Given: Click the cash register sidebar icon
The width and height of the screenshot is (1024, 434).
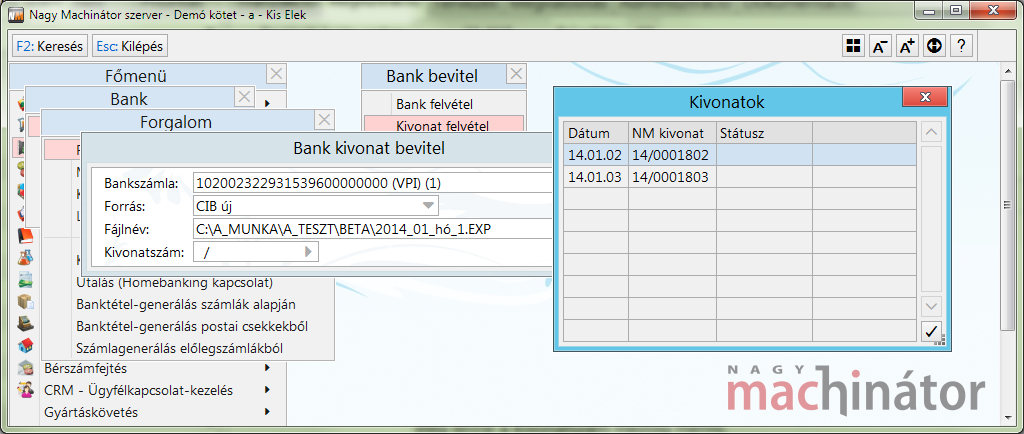Looking at the screenshot, I should (25, 323).
